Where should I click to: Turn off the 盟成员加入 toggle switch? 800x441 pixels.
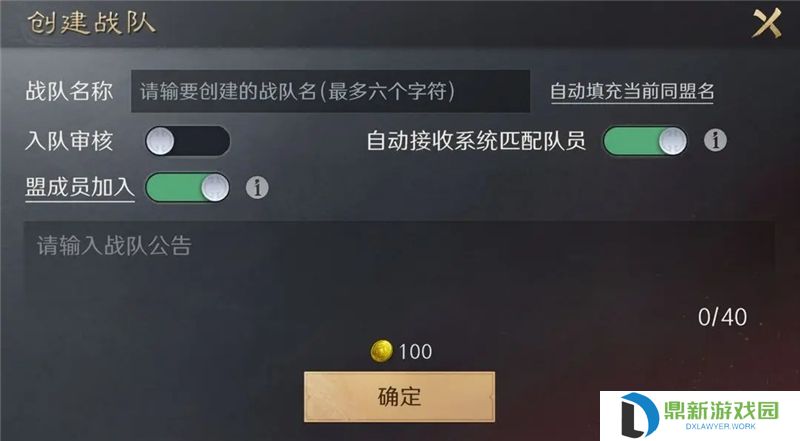pos(187,187)
